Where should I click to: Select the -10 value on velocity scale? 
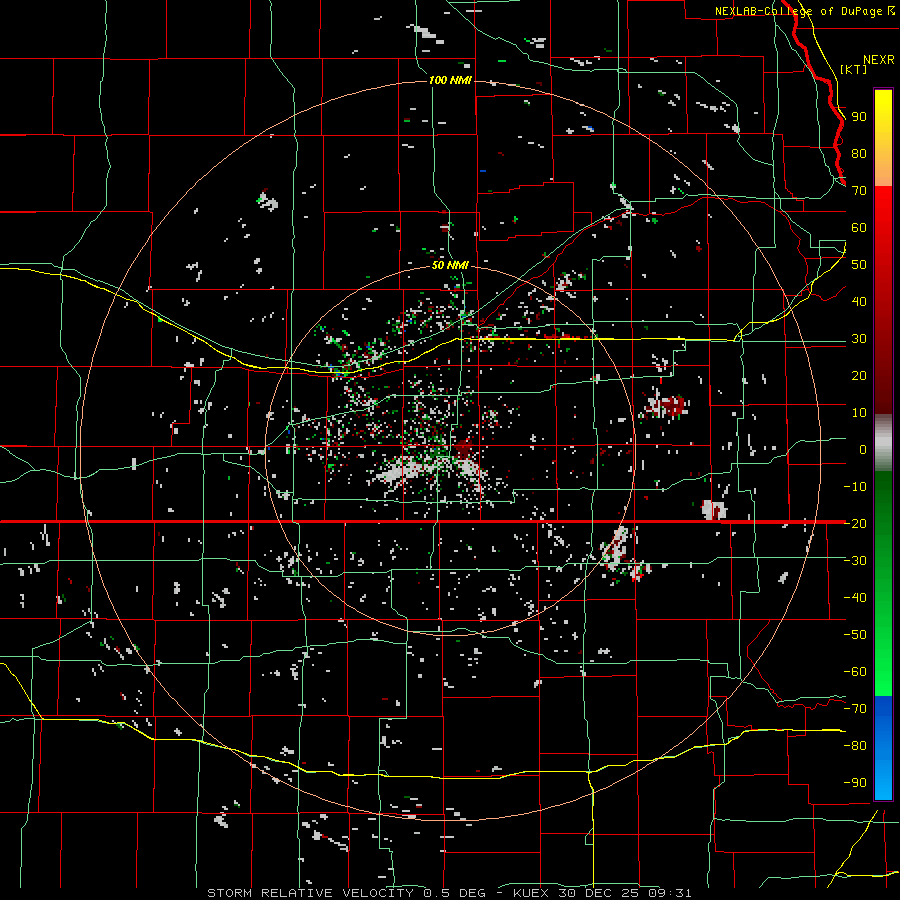[x=855, y=487]
